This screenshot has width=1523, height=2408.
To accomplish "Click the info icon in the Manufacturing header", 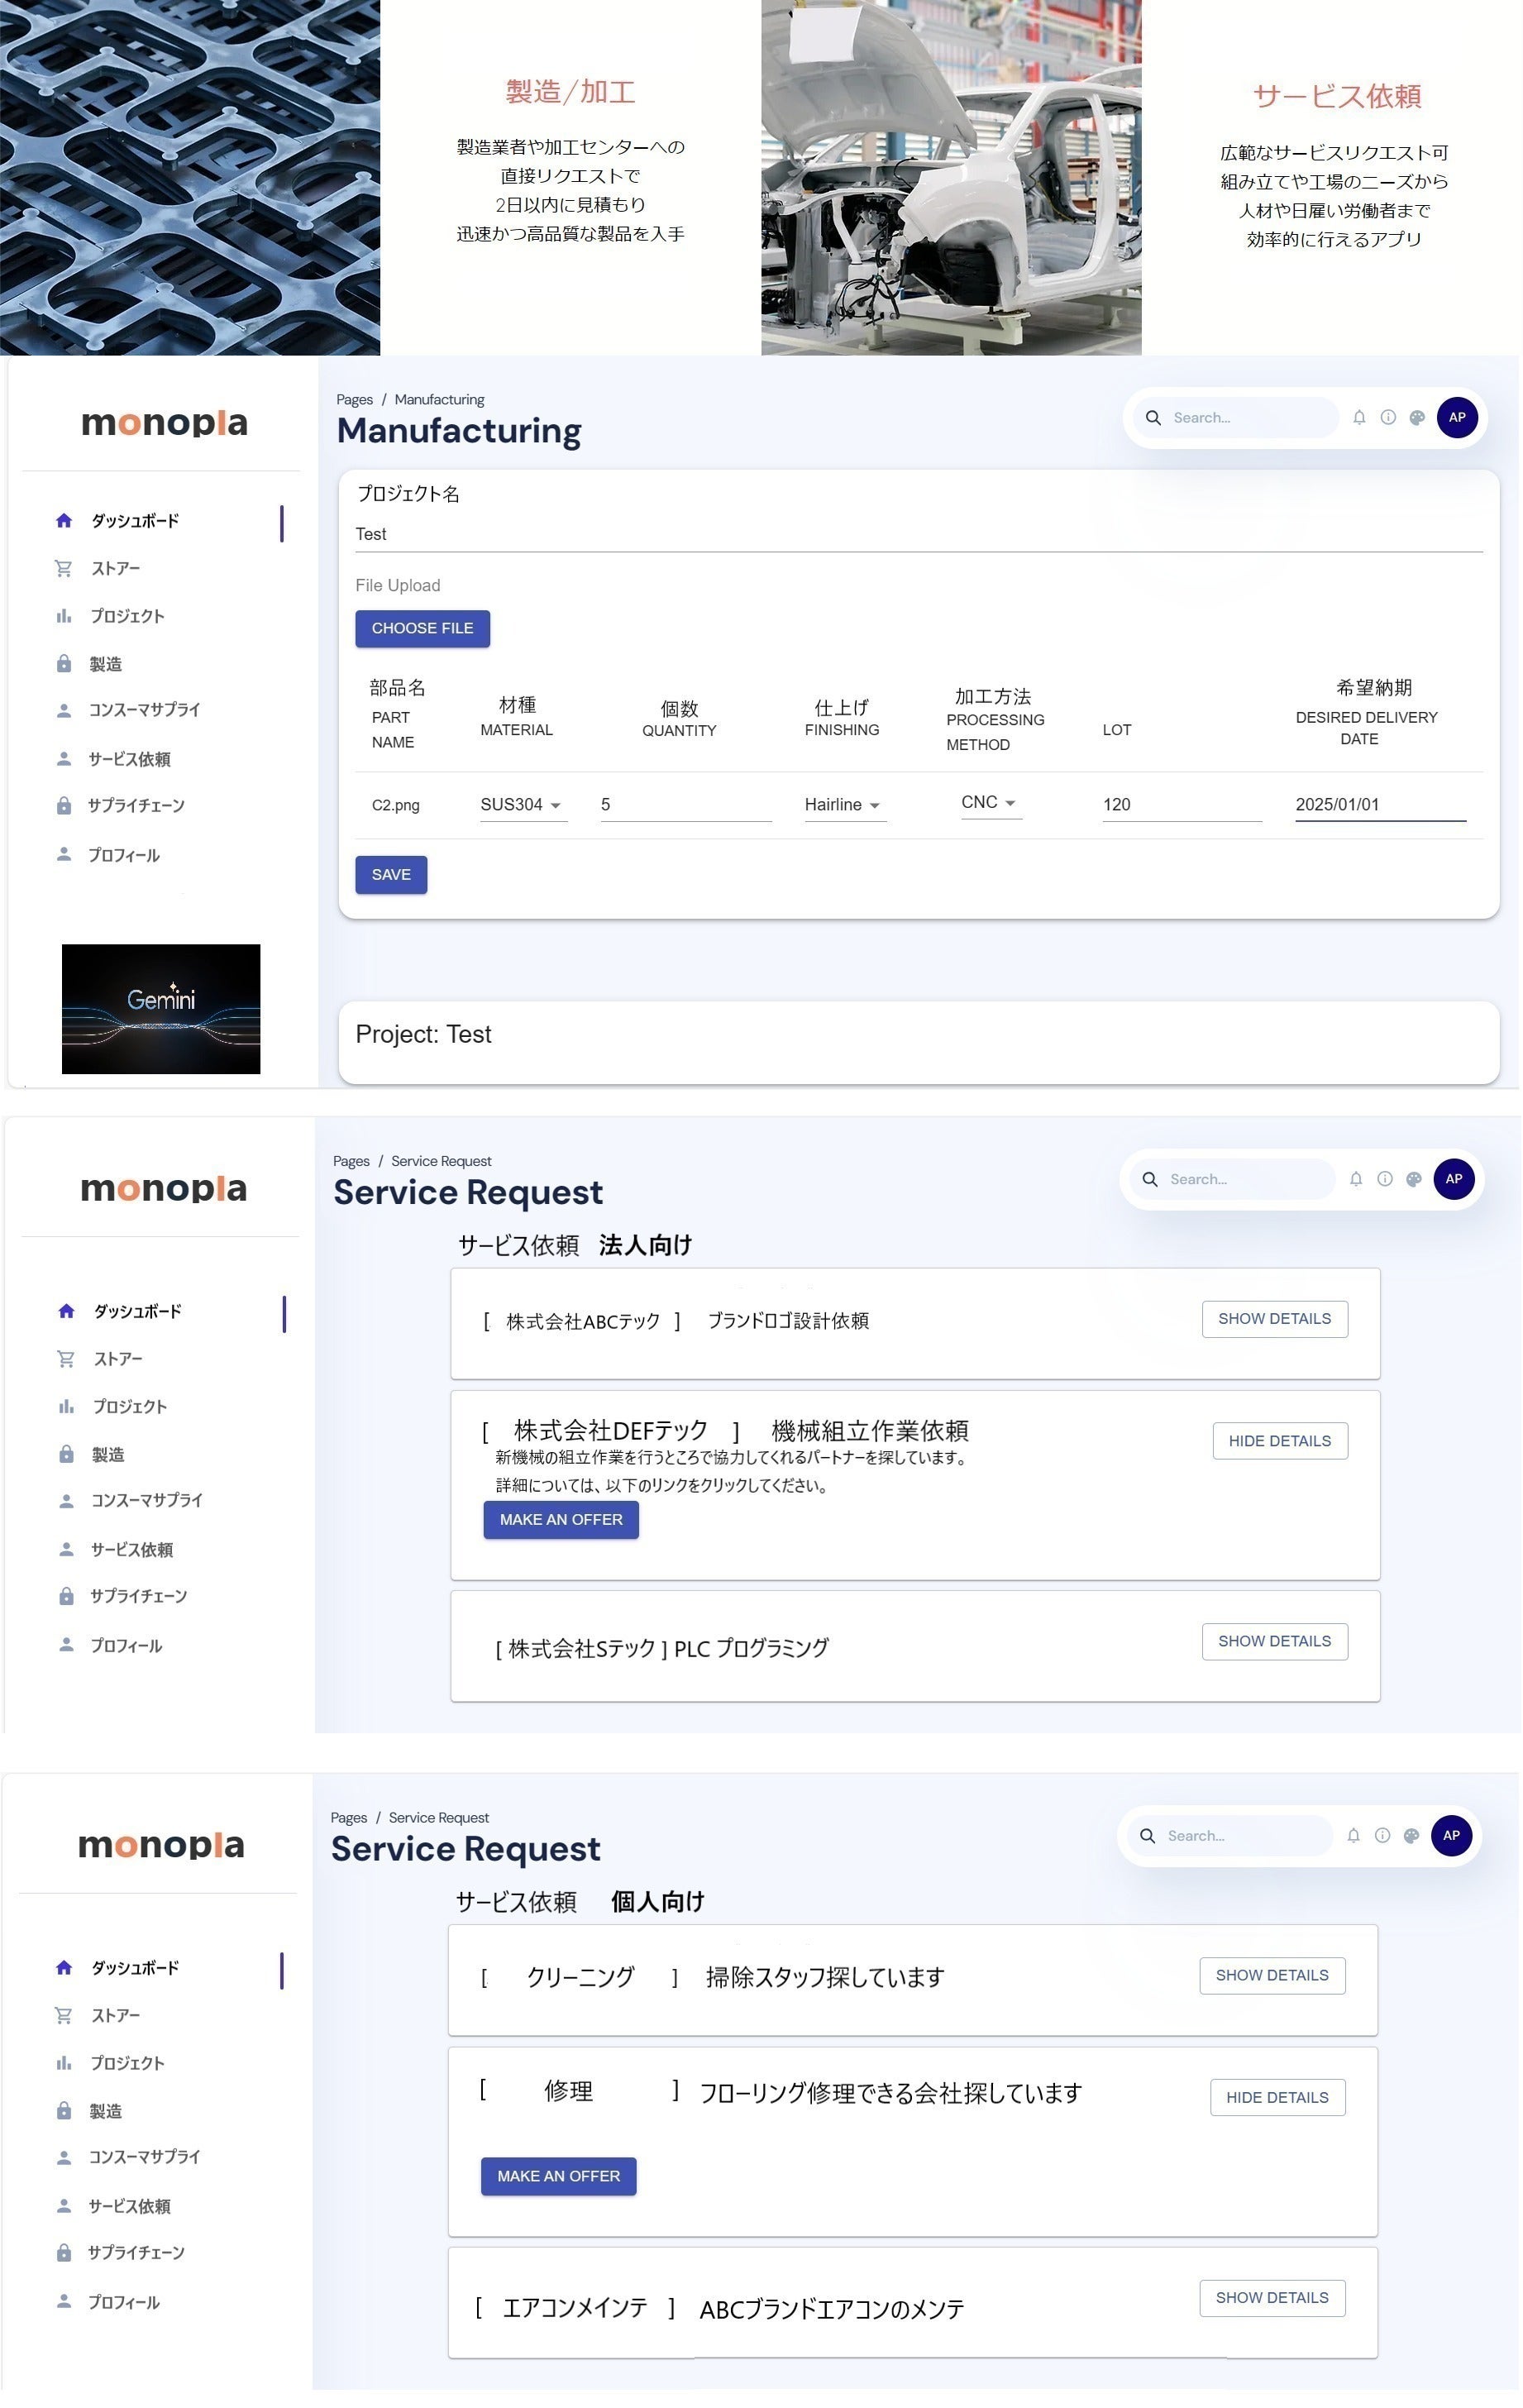I will (1388, 418).
